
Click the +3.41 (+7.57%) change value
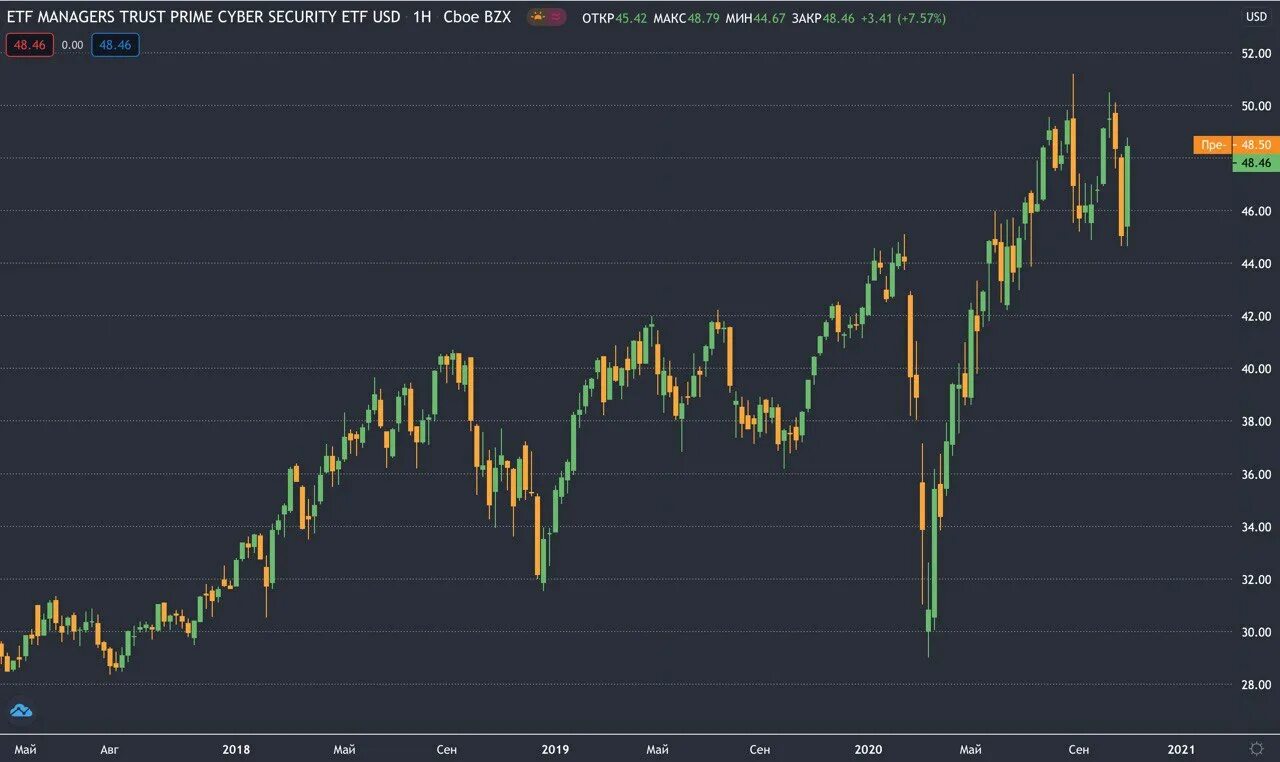903,18
